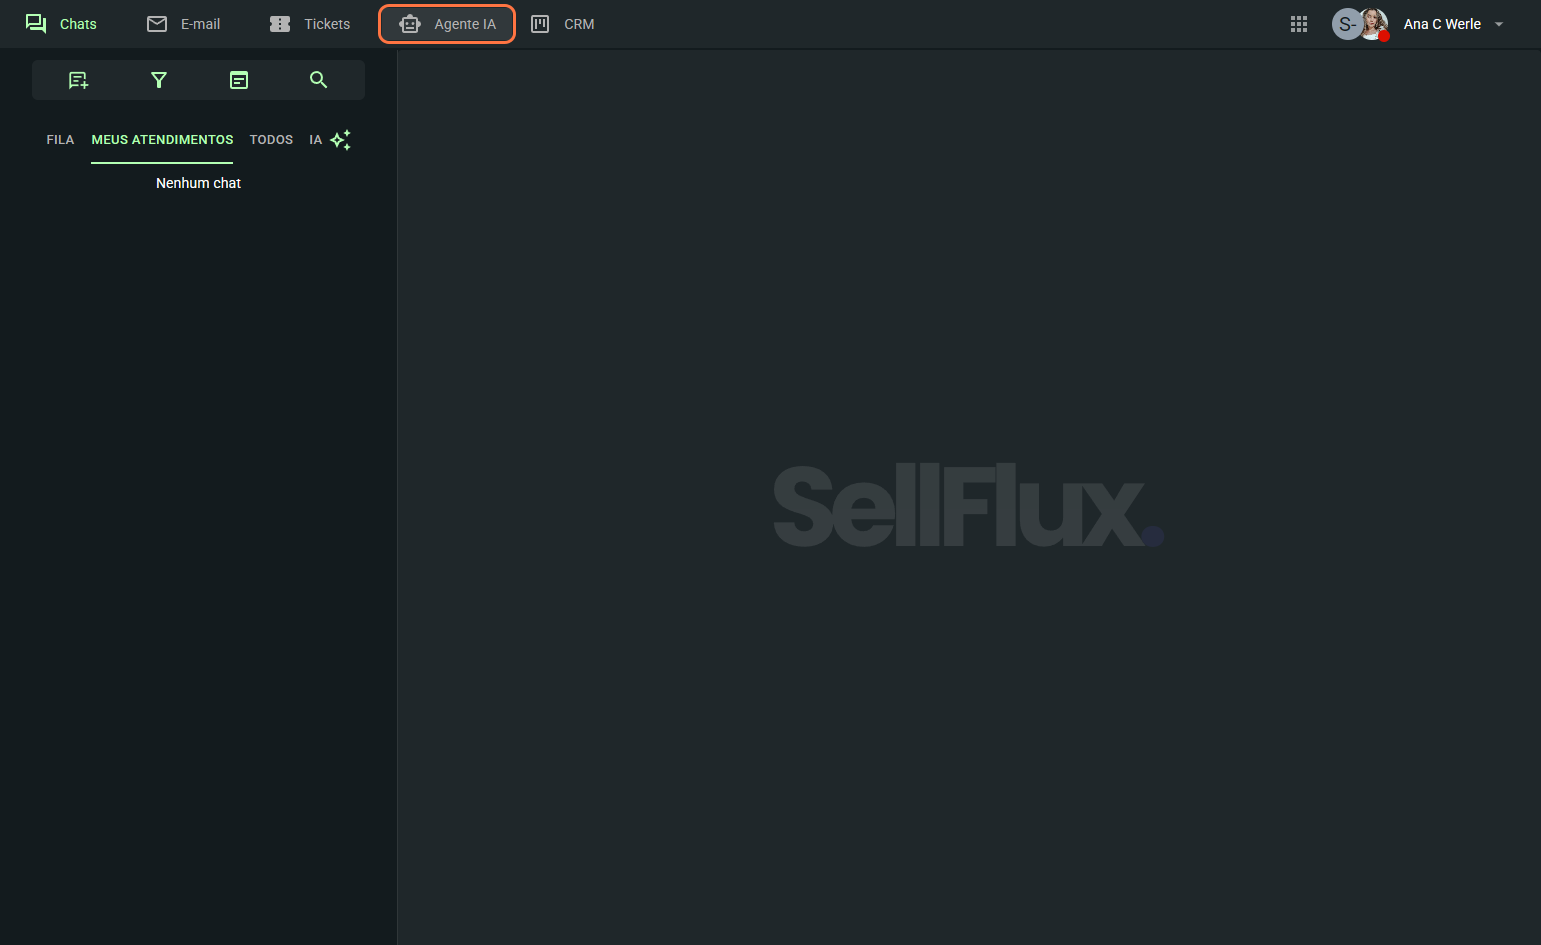Switch to the FILA tab

pos(60,140)
